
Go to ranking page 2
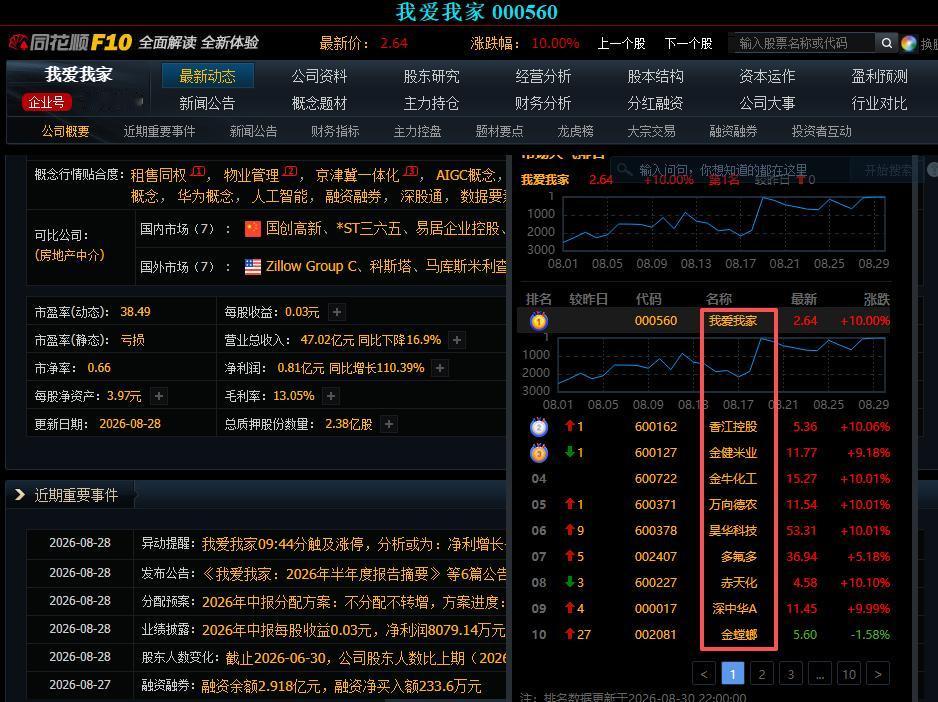coord(762,674)
